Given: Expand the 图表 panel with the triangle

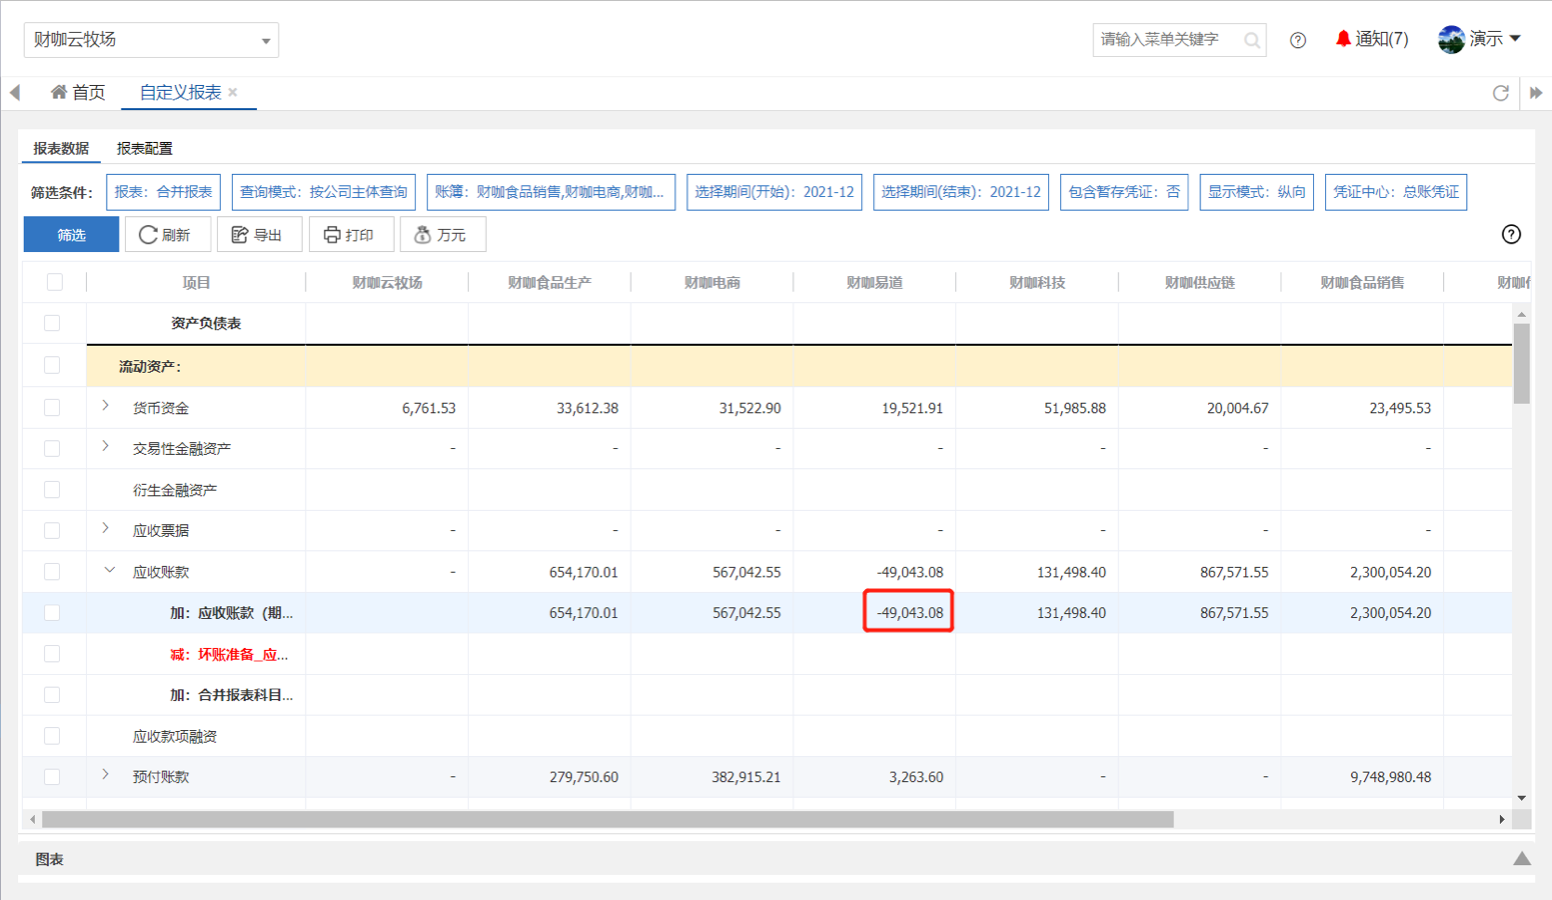Looking at the screenshot, I should [x=1521, y=859].
